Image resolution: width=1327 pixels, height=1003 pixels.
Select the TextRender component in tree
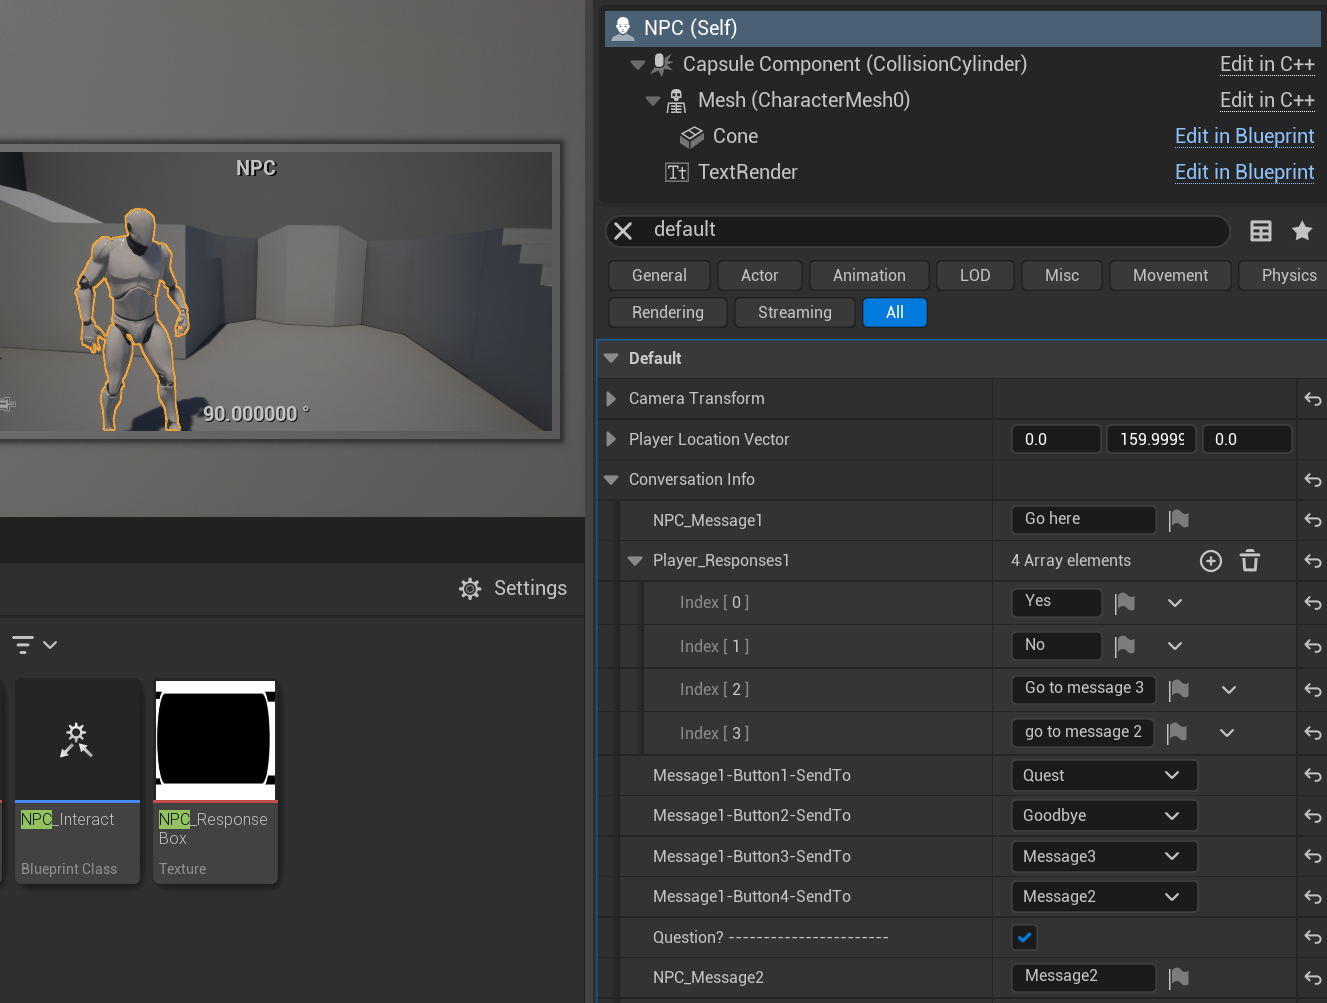click(x=747, y=172)
